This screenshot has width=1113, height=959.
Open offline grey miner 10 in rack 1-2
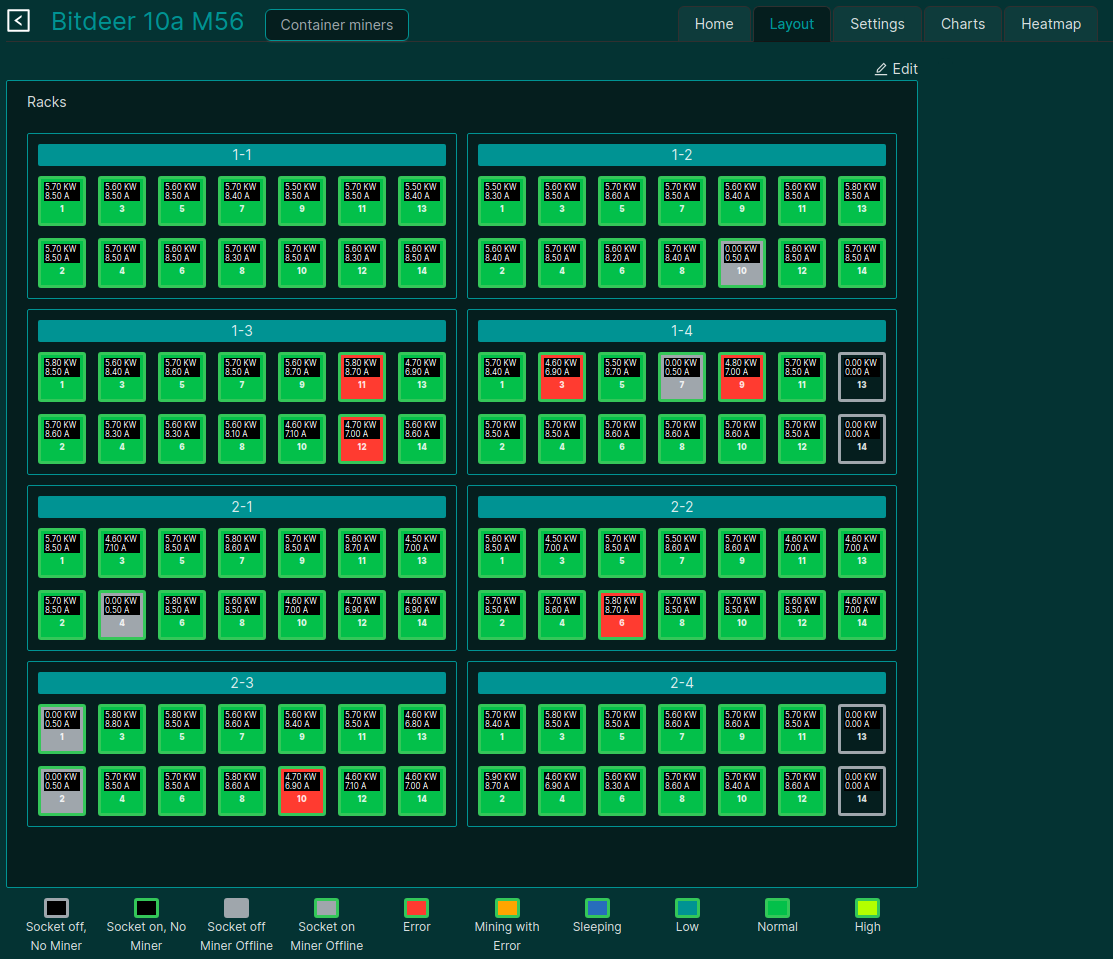742,263
